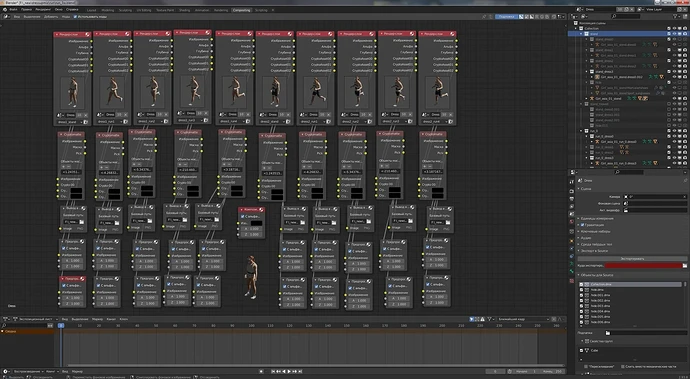Click the Подложка backdrop button
690x379 pixels.
click(506, 17)
